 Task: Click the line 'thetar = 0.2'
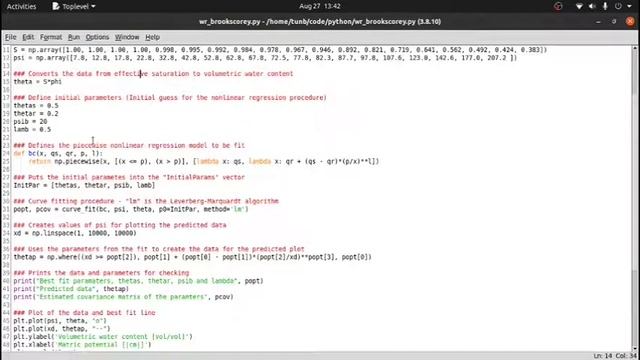point(36,113)
